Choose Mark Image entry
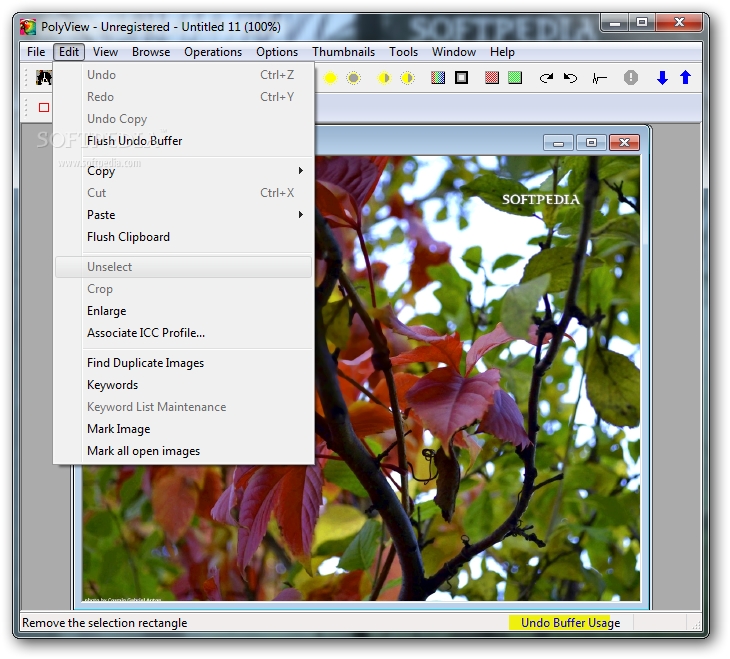 click(x=184, y=428)
